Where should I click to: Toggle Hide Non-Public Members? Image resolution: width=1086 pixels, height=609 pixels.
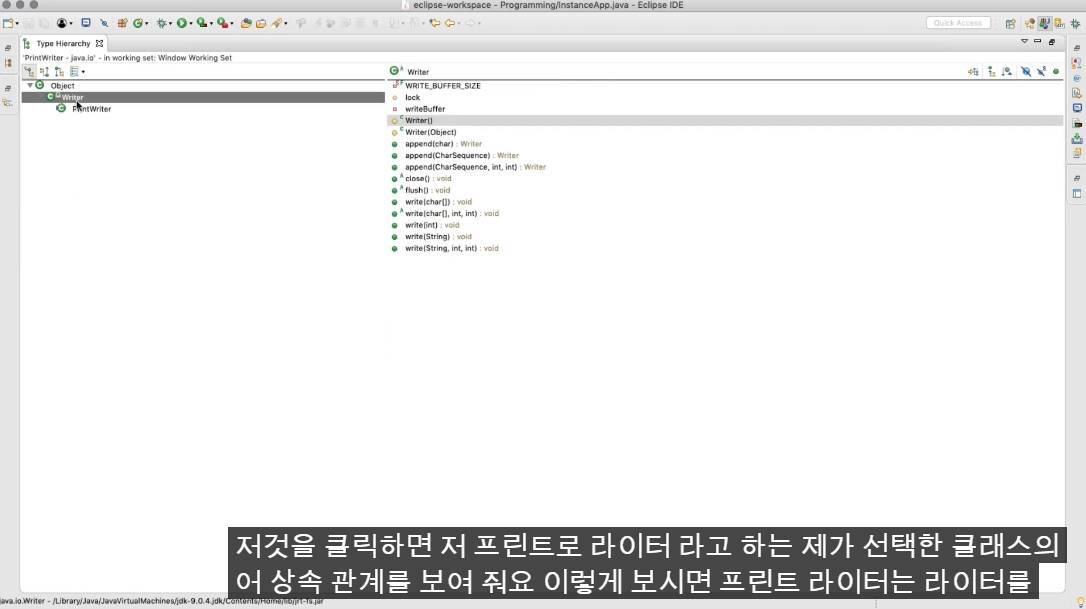coord(1056,71)
